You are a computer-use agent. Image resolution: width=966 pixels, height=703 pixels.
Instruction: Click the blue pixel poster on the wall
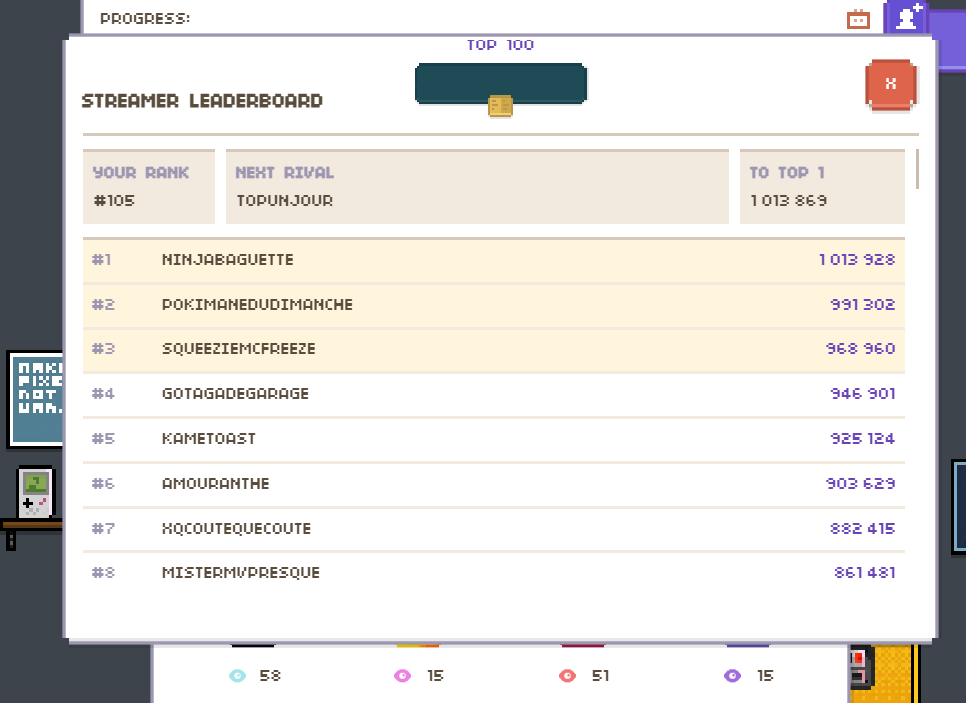(x=36, y=399)
